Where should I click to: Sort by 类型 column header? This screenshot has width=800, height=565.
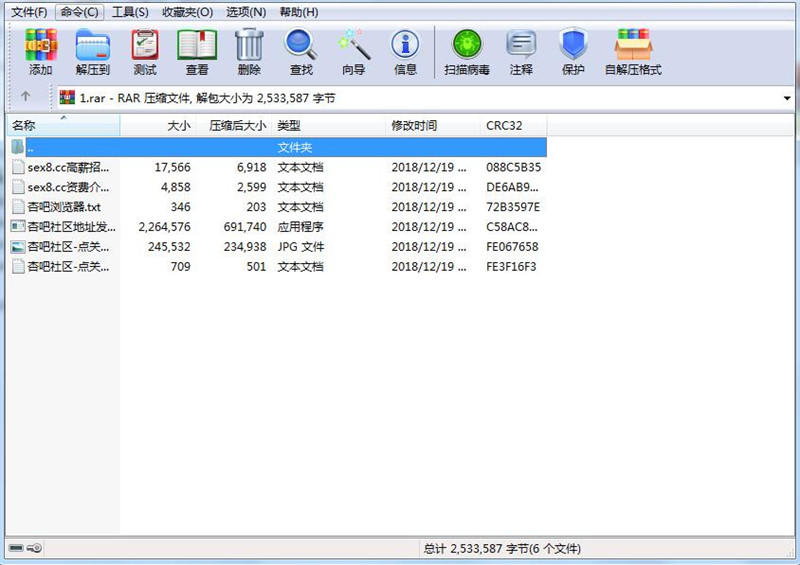[328, 126]
